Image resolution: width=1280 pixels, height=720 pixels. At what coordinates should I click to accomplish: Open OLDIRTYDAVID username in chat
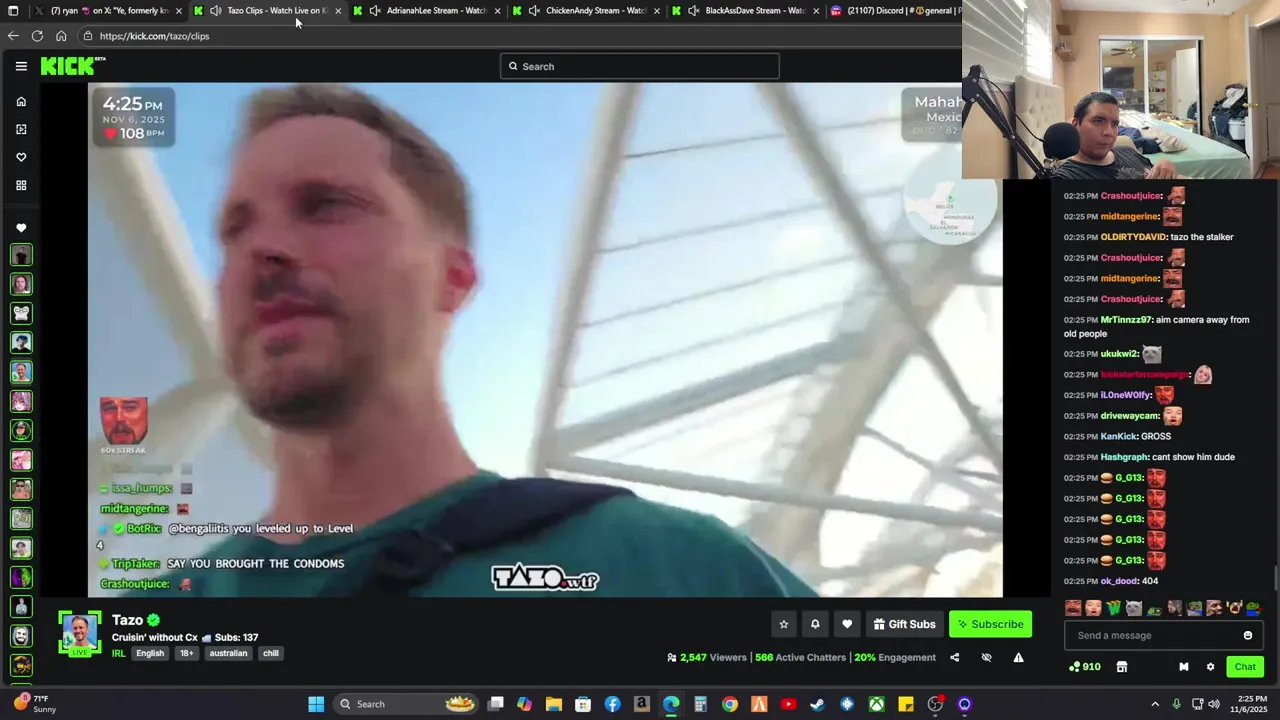point(1133,237)
